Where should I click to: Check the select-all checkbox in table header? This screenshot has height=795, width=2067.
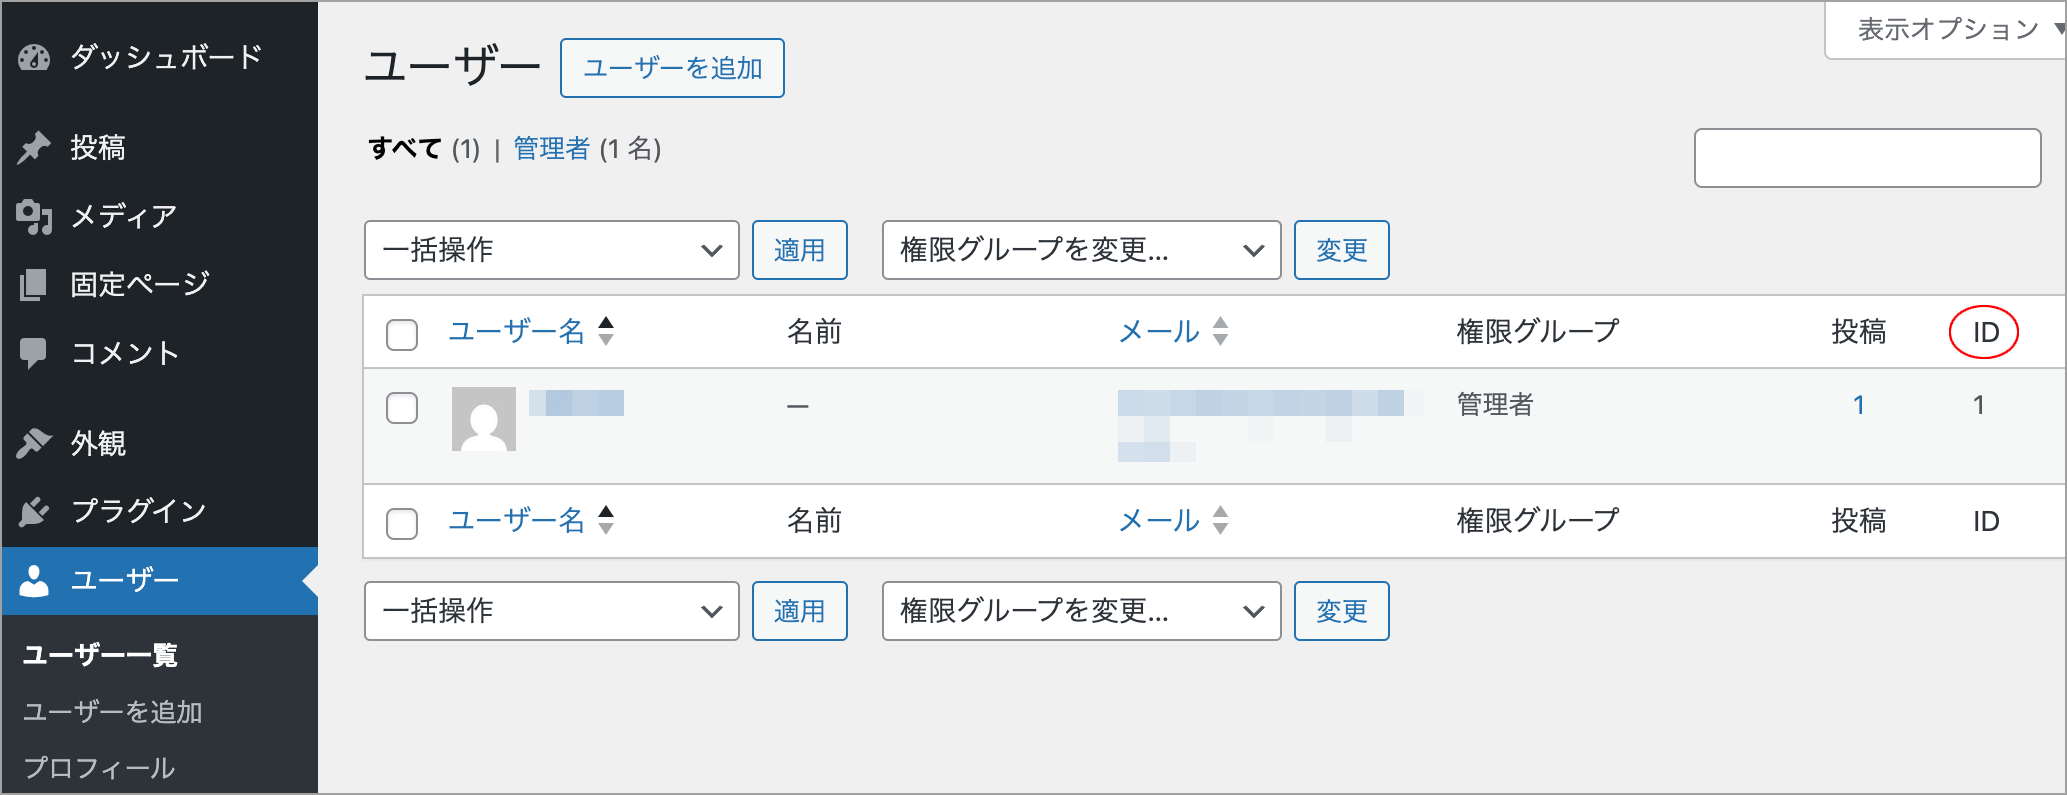(x=402, y=334)
